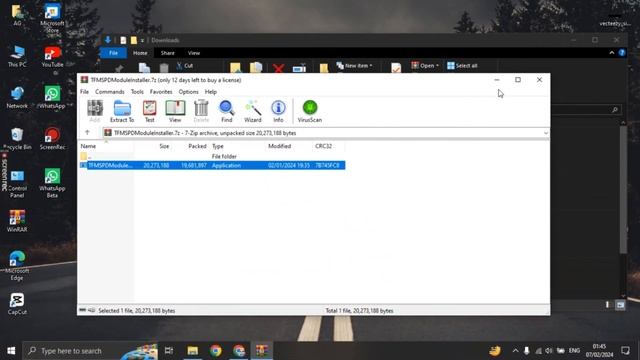Click the Explorer help question icon
The width and height of the screenshot is (640, 360).
click(622, 53)
